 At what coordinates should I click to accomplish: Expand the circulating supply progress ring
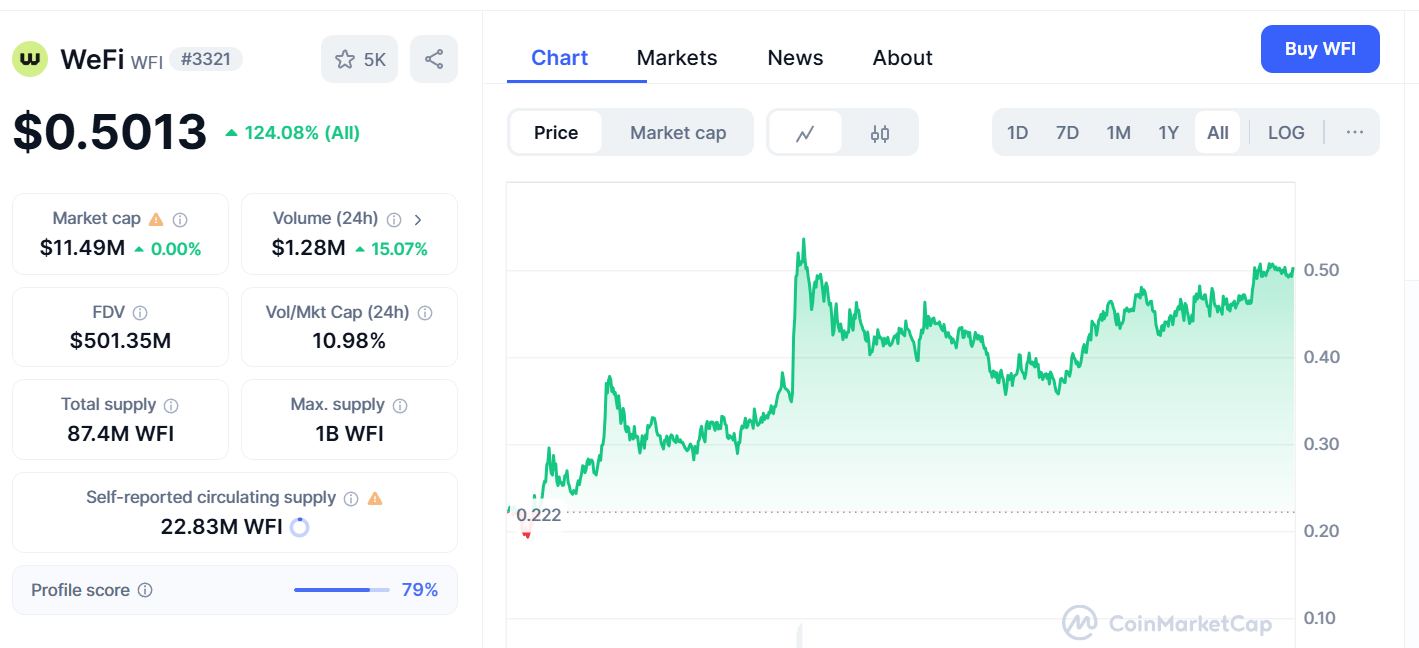pyautogui.click(x=299, y=527)
